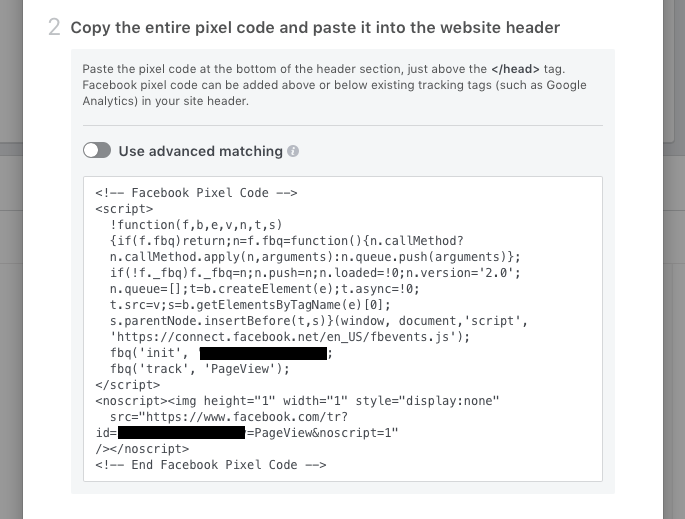Click the t.src=v getElementsByTagName code line

(250, 305)
